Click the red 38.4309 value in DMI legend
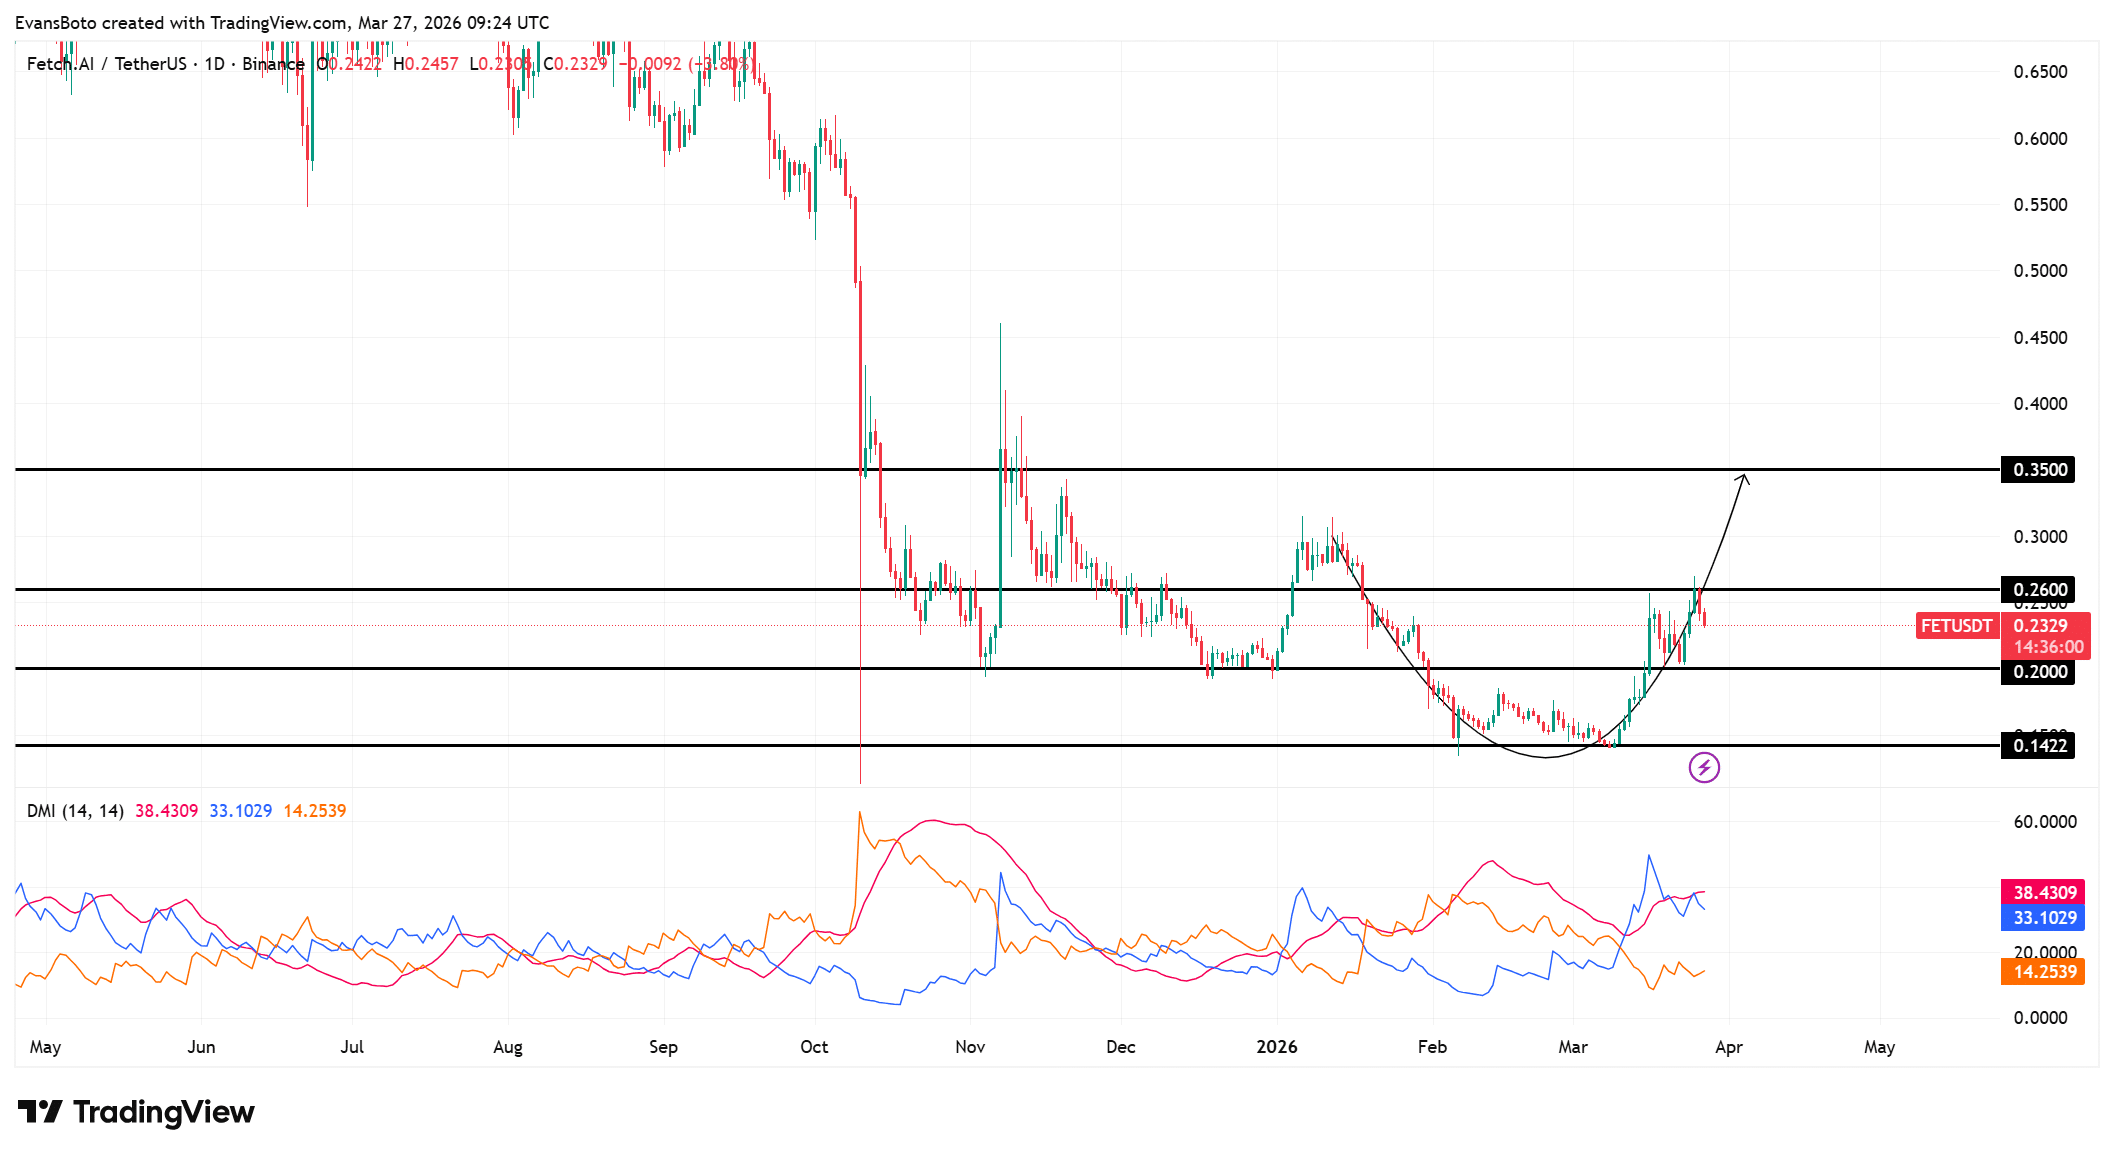 [x=166, y=811]
